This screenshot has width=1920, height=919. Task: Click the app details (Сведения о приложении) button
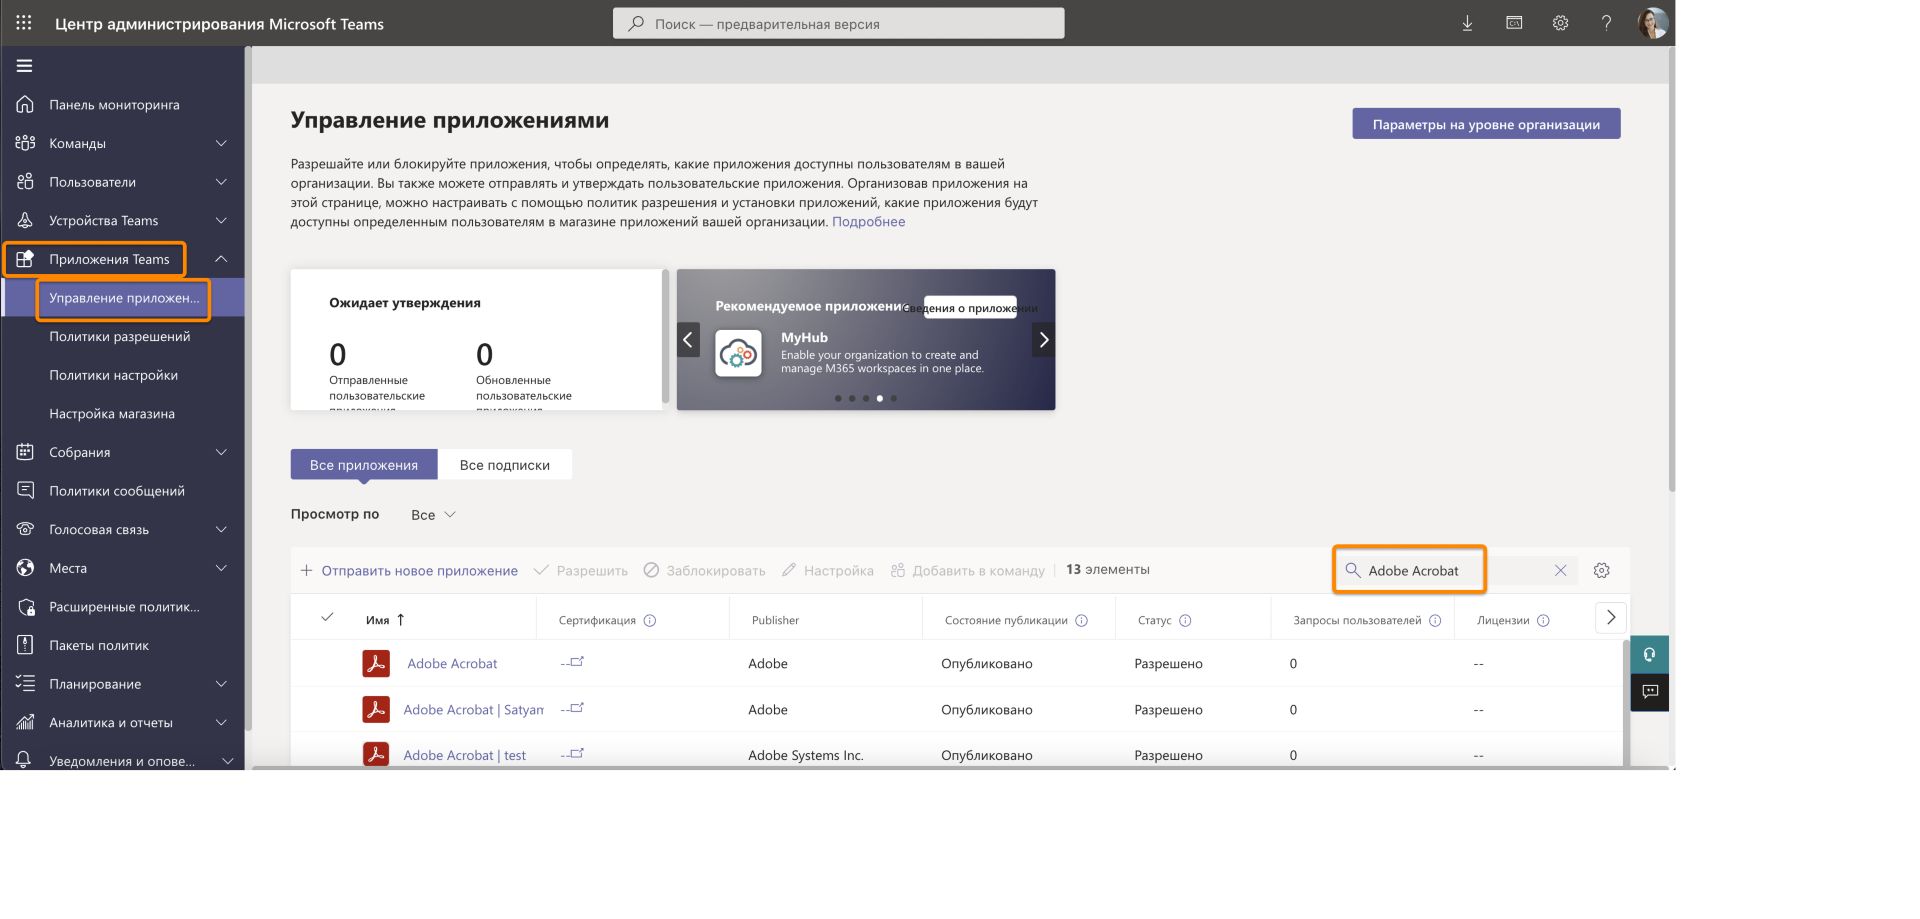[x=970, y=307]
